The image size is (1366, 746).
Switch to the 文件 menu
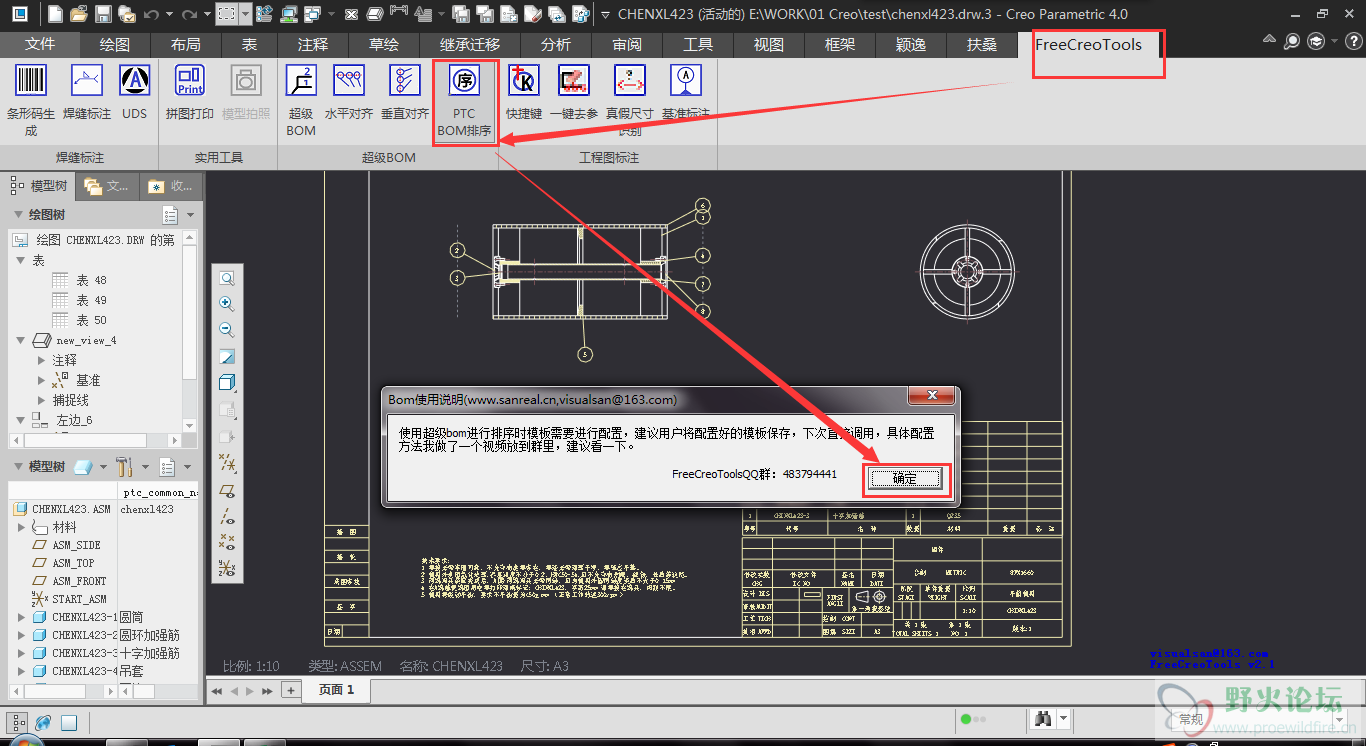click(x=40, y=45)
